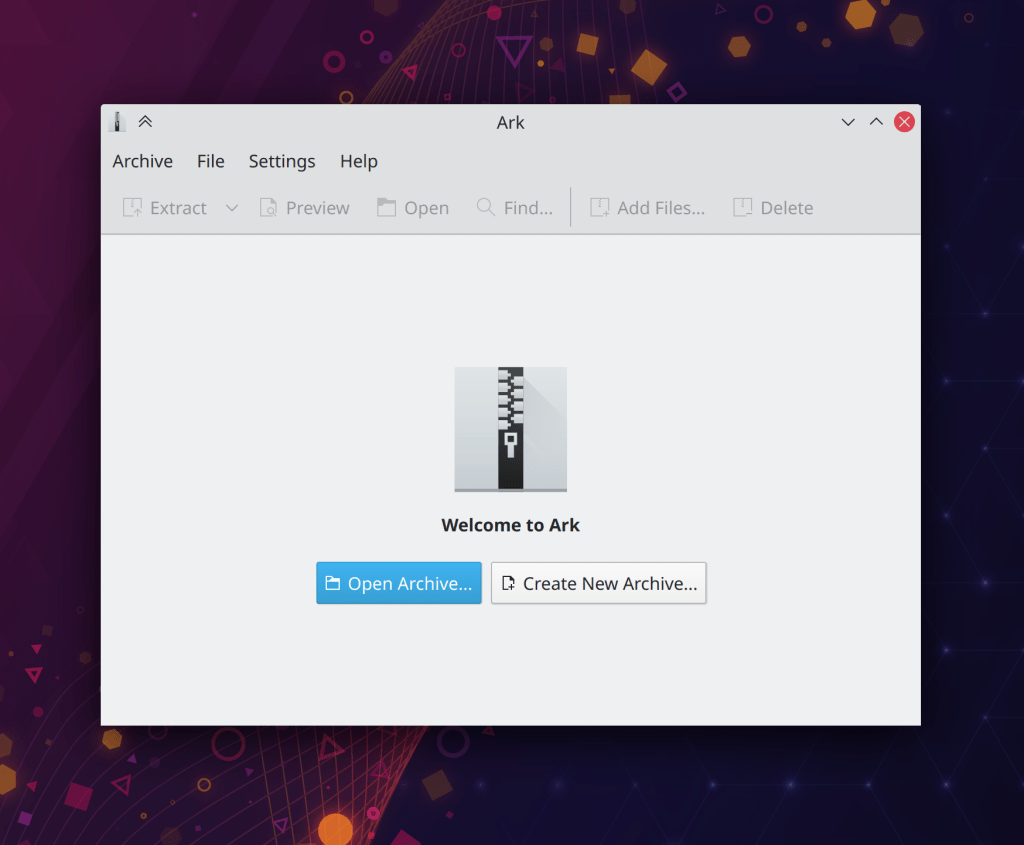The height and width of the screenshot is (845, 1024).
Task: Click the large zipper archive image
Action: 510,429
